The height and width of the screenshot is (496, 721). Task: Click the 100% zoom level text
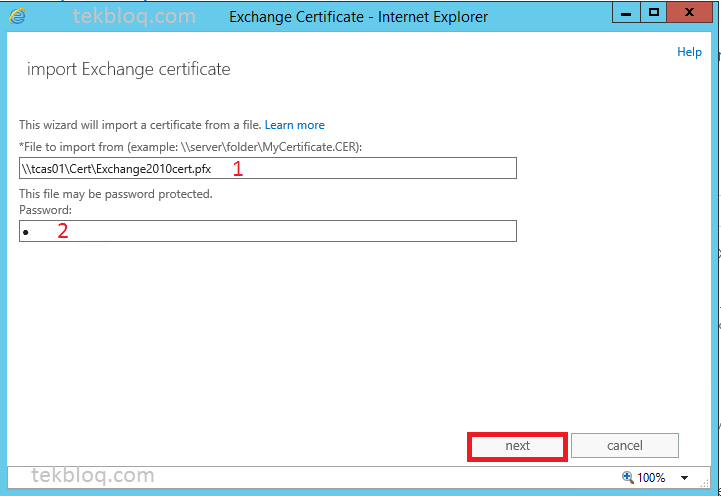651,478
